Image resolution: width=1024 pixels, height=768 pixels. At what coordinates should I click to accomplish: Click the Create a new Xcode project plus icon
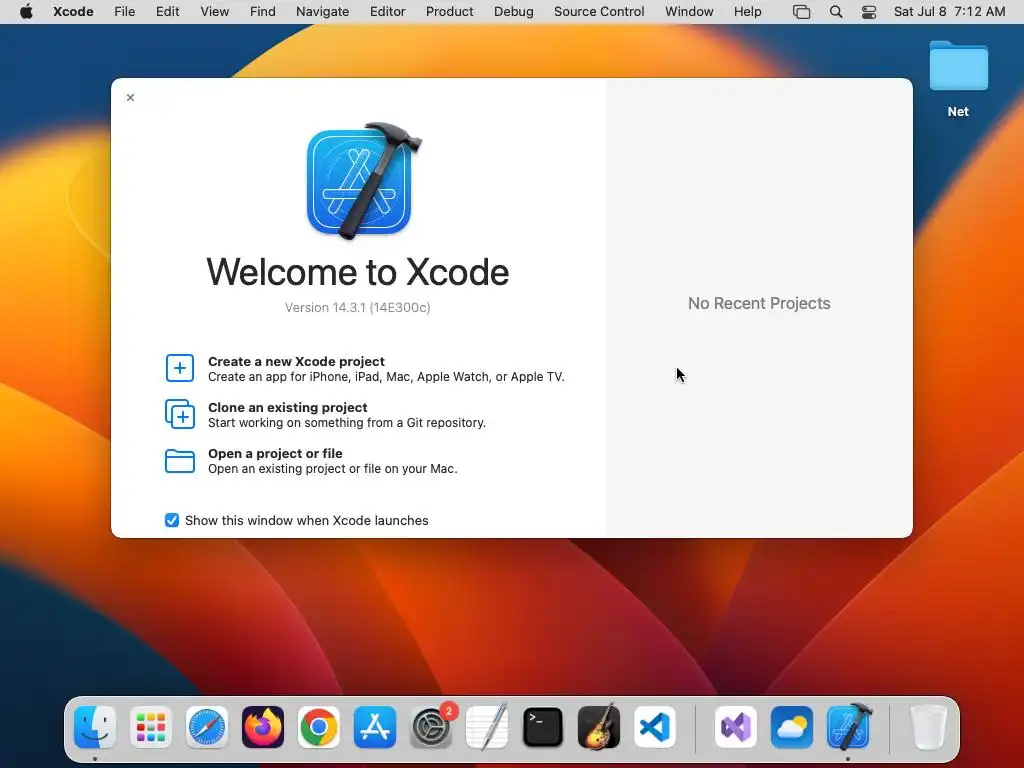click(x=180, y=368)
